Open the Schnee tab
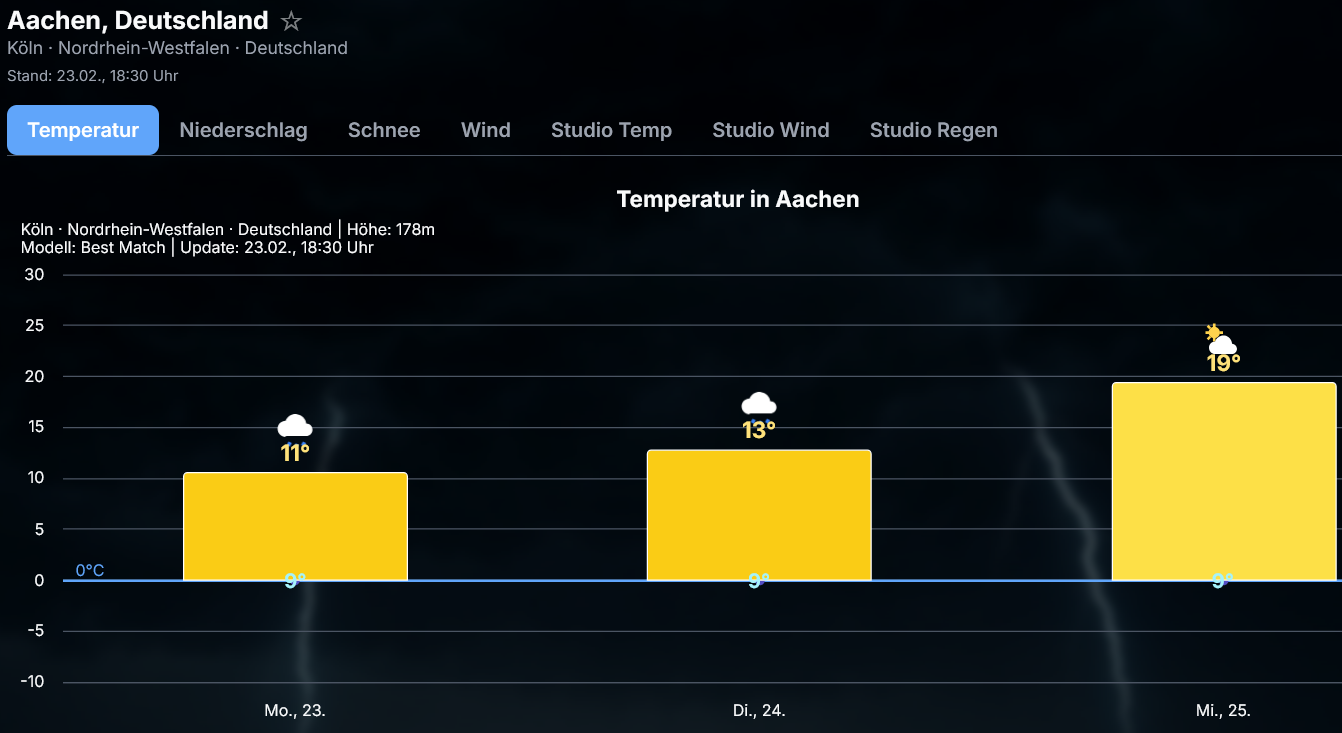The width and height of the screenshot is (1342, 733). [384, 130]
